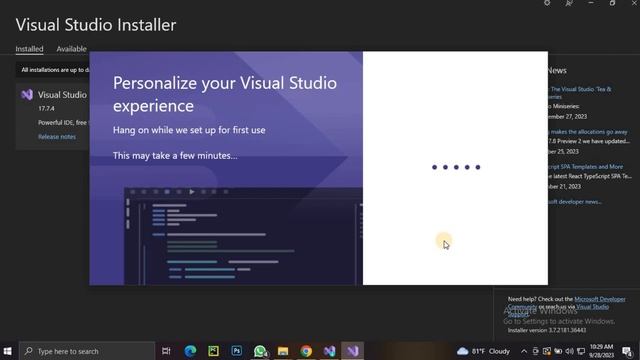This screenshot has width=640, height=360.
Task: Open PyCharm from the taskbar
Action: coord(213,351)
